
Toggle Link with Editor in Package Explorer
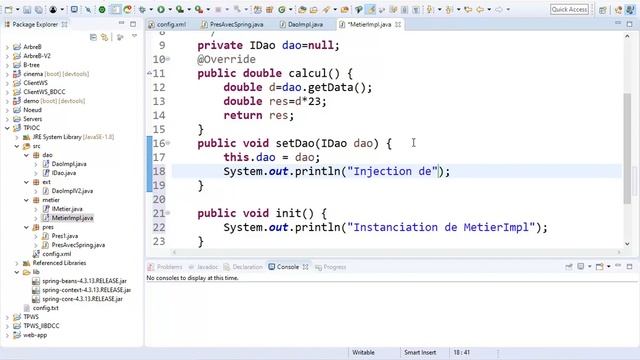105,37
